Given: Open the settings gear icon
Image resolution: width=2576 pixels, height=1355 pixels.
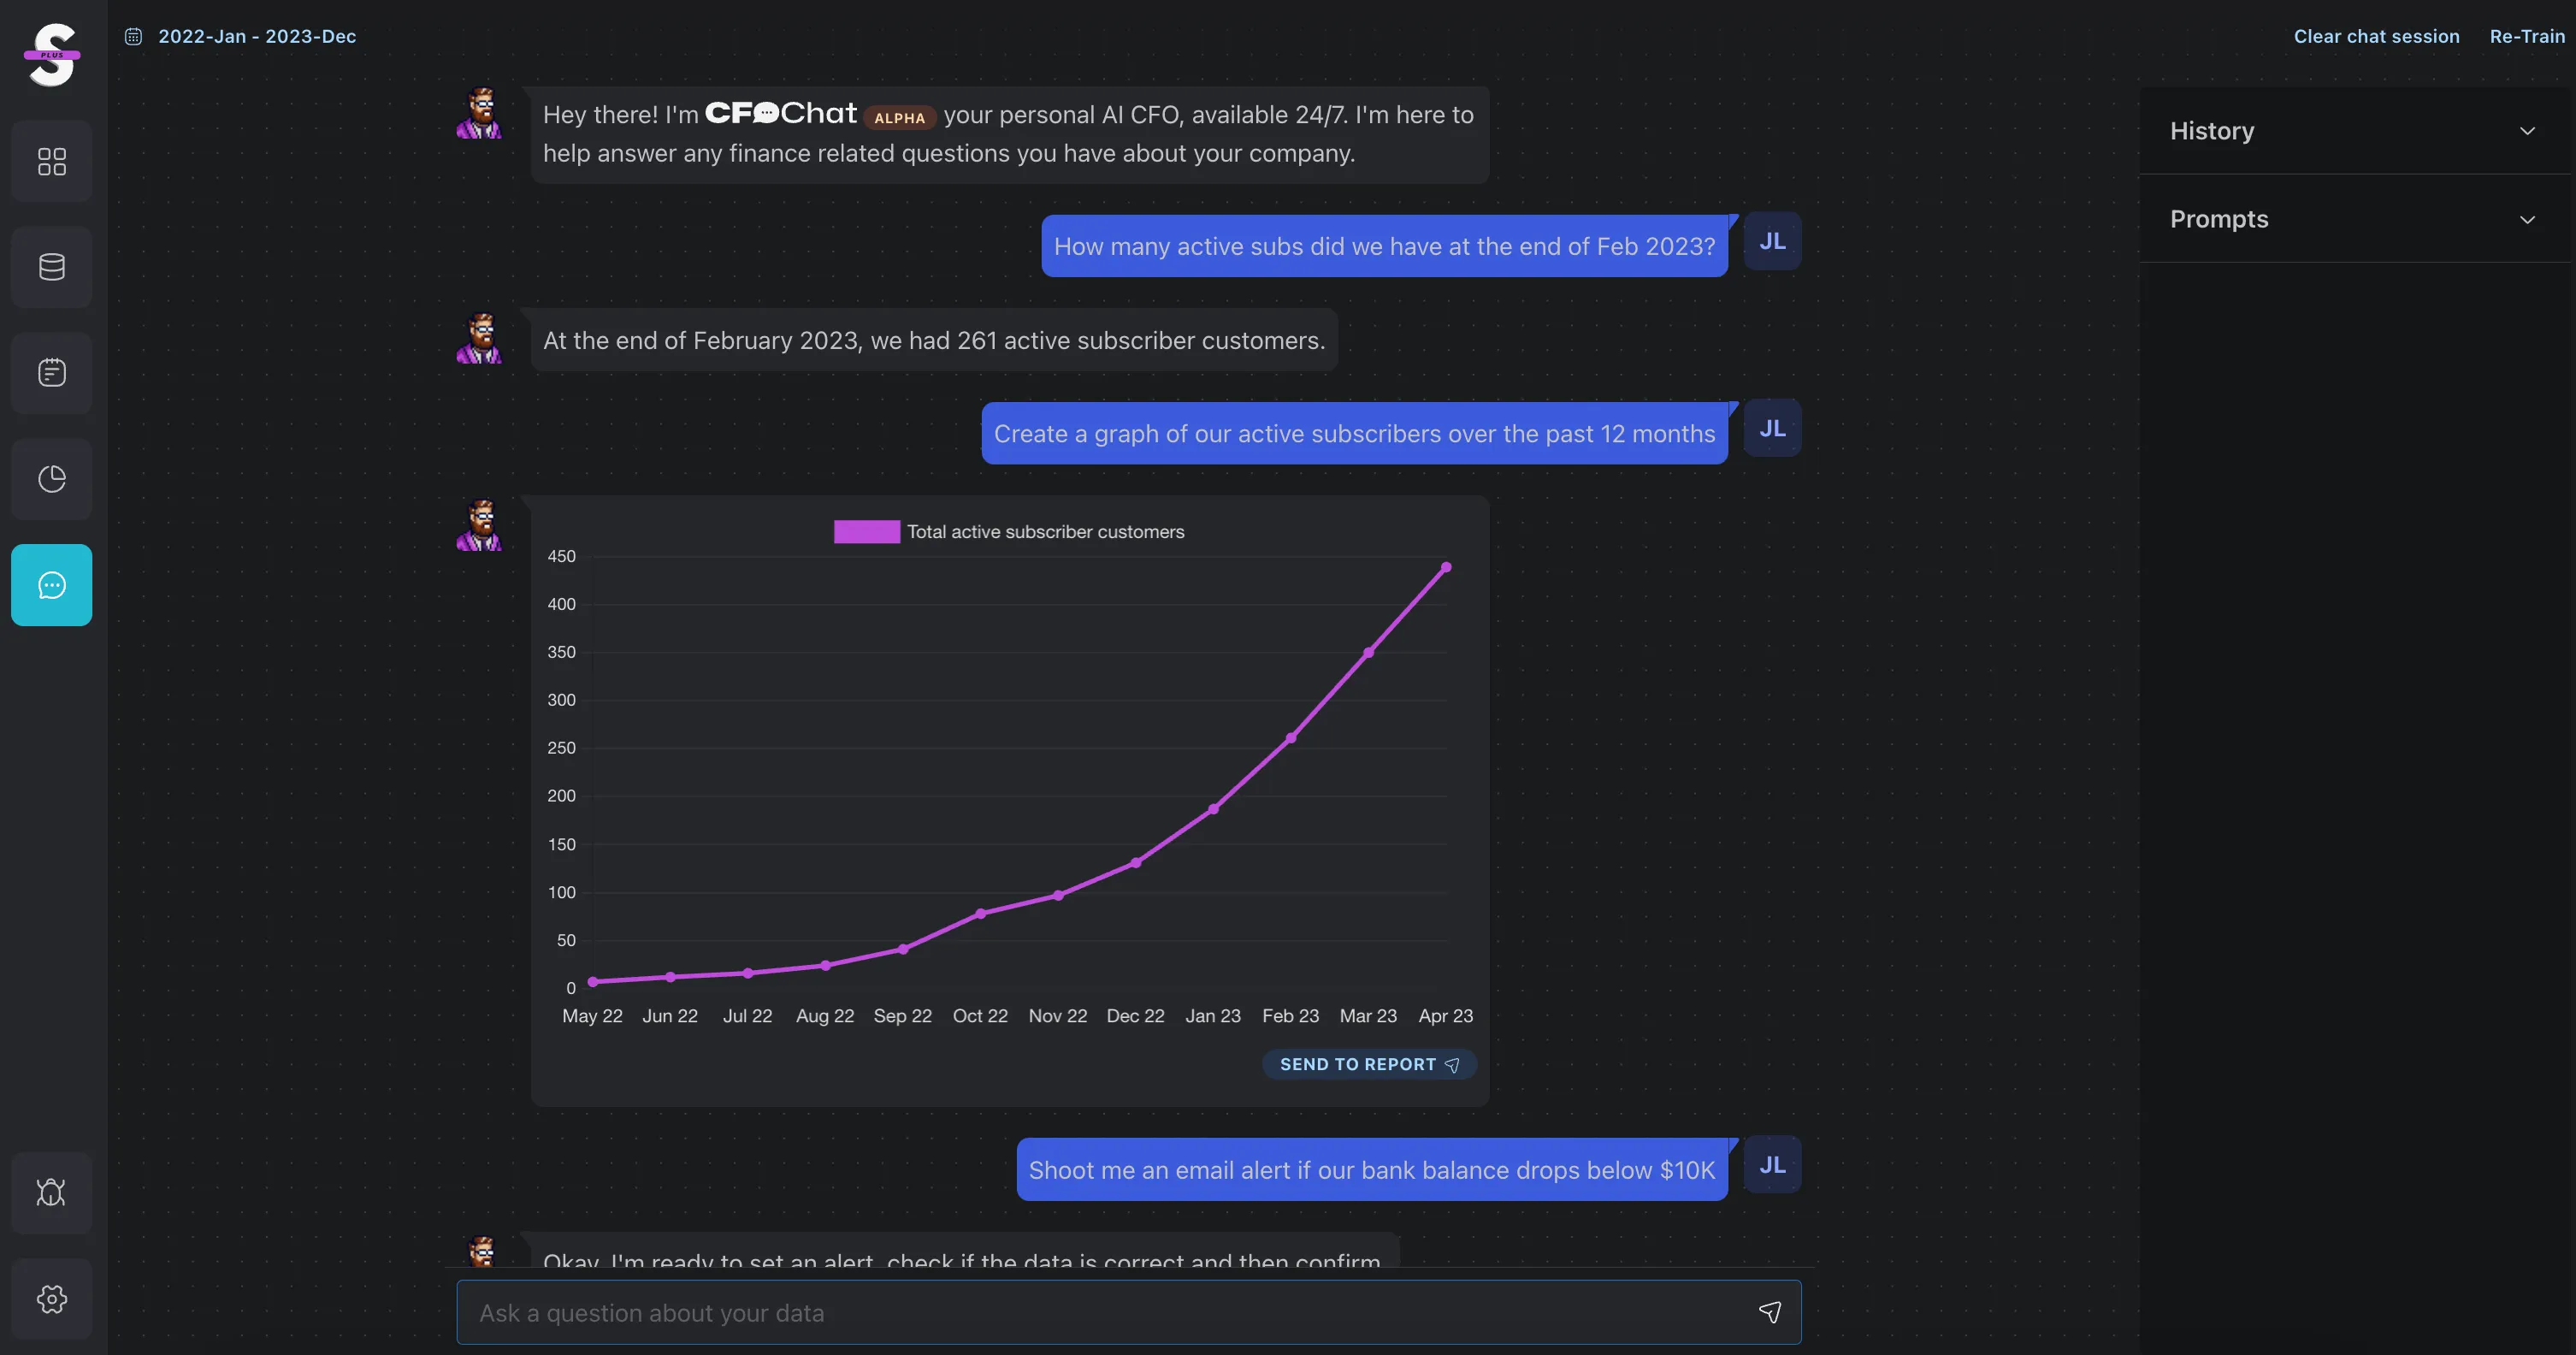Looking at the screenshot, I should coord(51,1298).
